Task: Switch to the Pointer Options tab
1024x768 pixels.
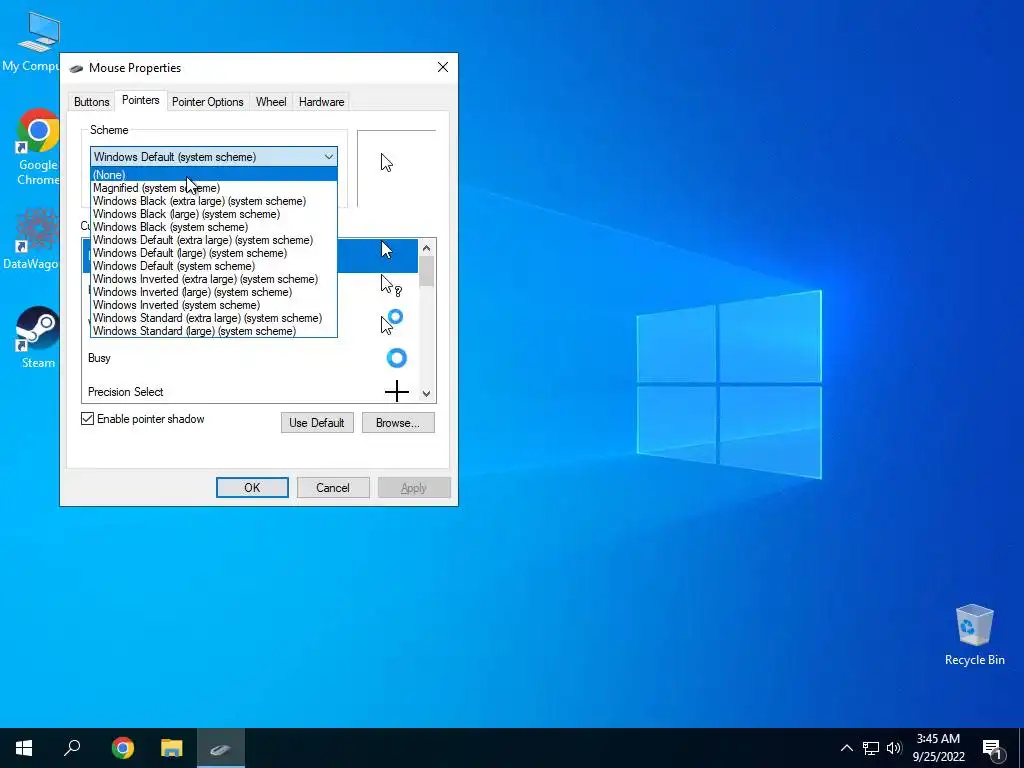Action: pos(208,102)
